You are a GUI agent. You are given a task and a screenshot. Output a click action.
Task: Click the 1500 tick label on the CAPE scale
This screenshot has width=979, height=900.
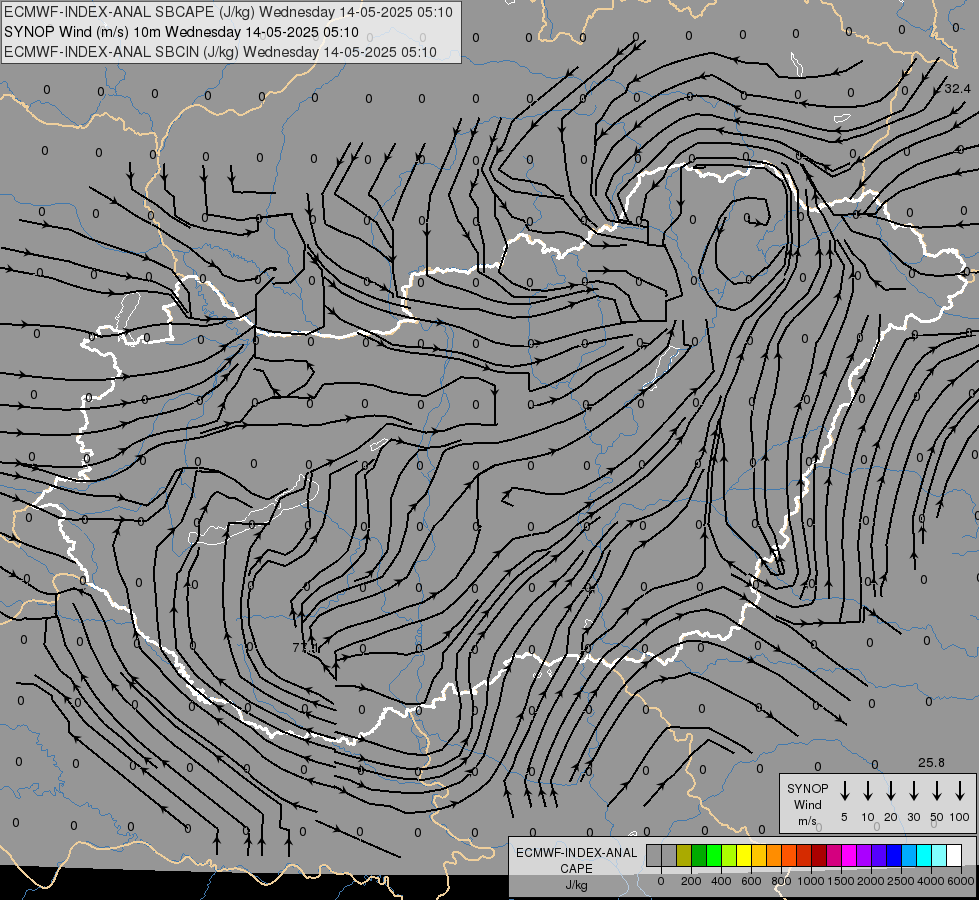(x=841, y=881)
